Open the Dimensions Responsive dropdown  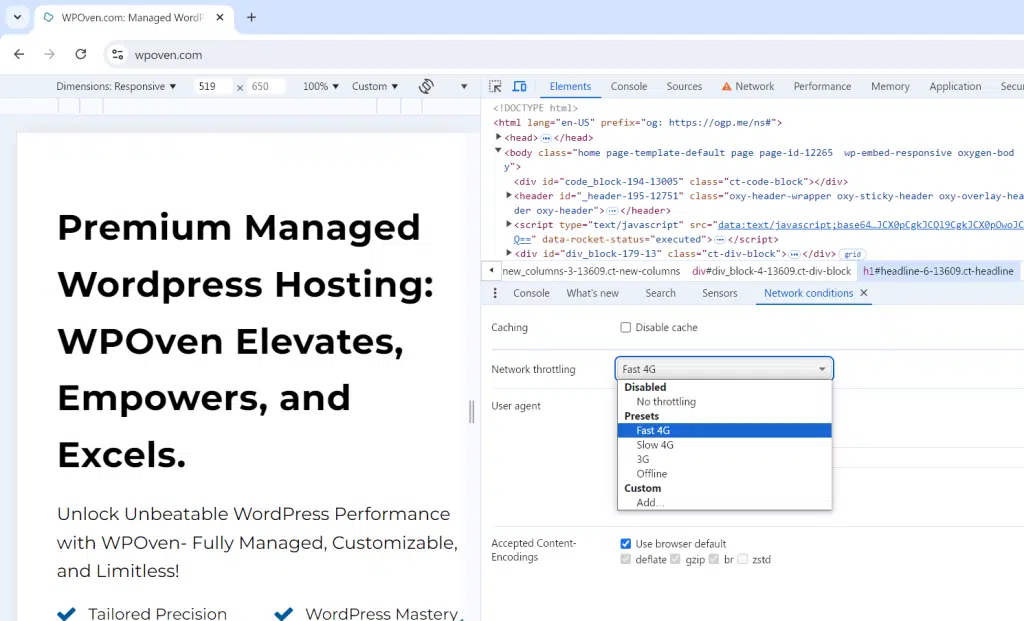coord(116,87)
